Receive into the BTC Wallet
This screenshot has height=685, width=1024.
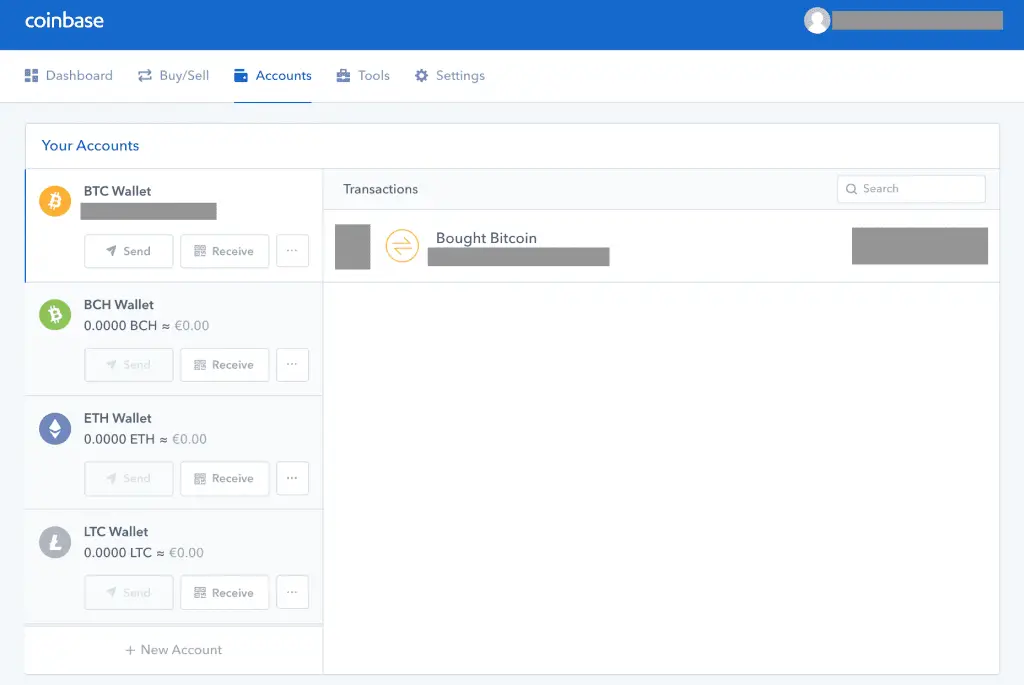[225, 251]
